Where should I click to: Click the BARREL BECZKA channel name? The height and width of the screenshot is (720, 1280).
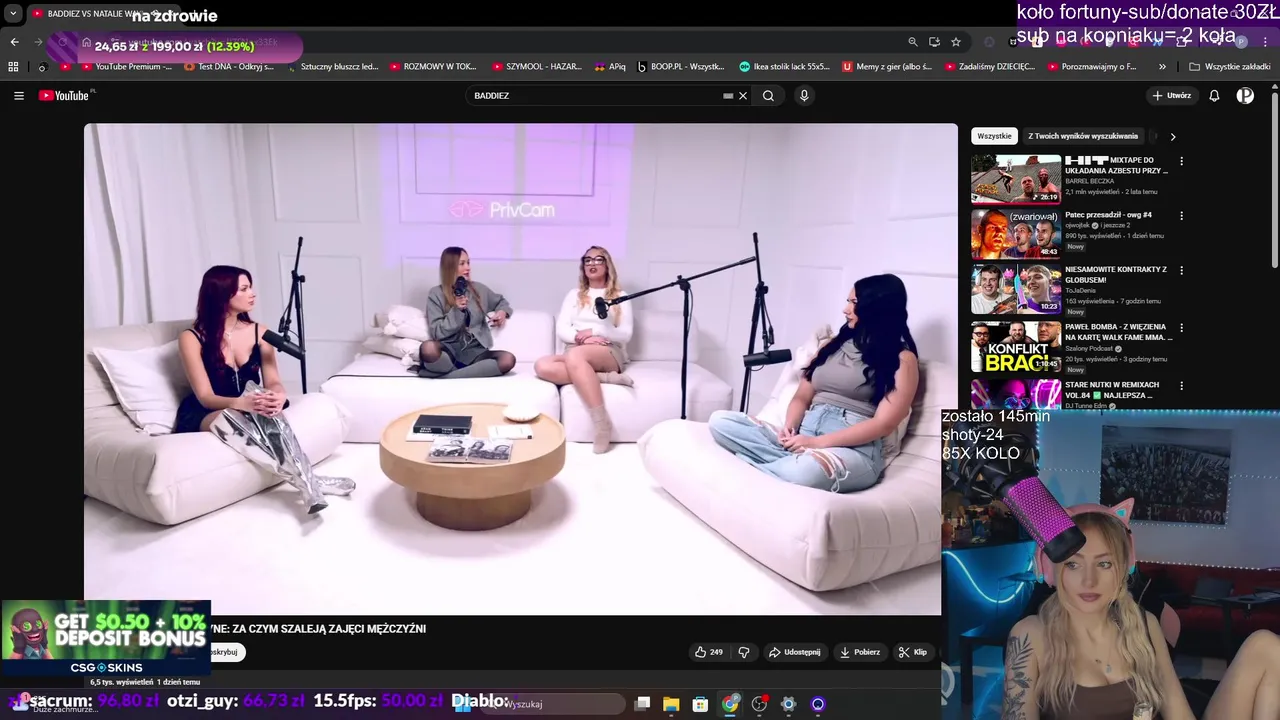point(1089,181)
